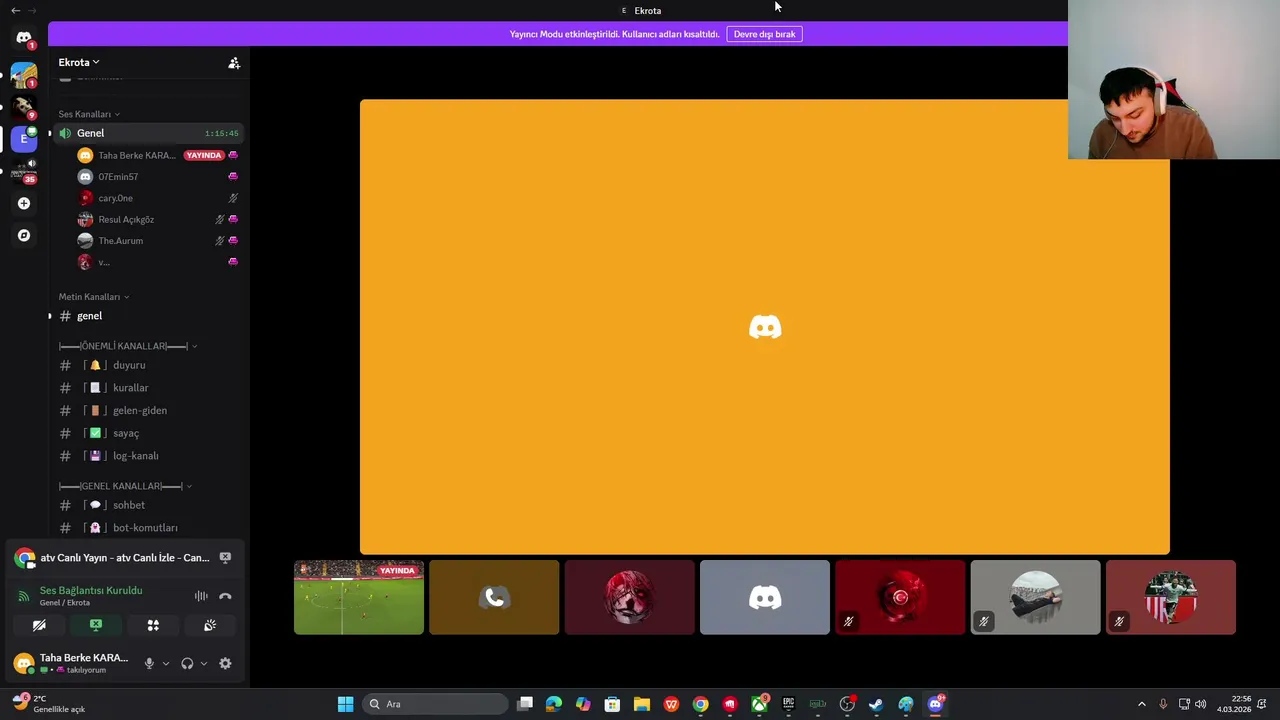Focus the large orange Discord video tile
Screen dimensions: 1280x720
(x=765, y=327)
